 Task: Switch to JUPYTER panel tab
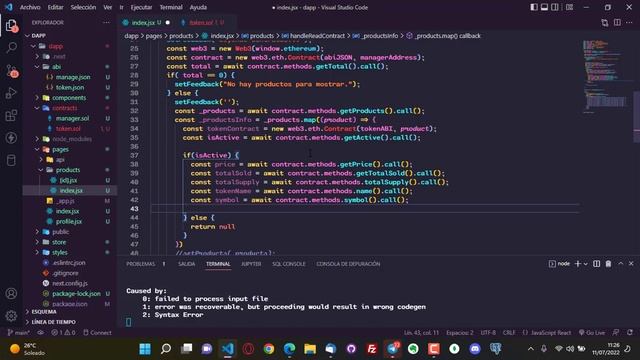pos(251,264)
